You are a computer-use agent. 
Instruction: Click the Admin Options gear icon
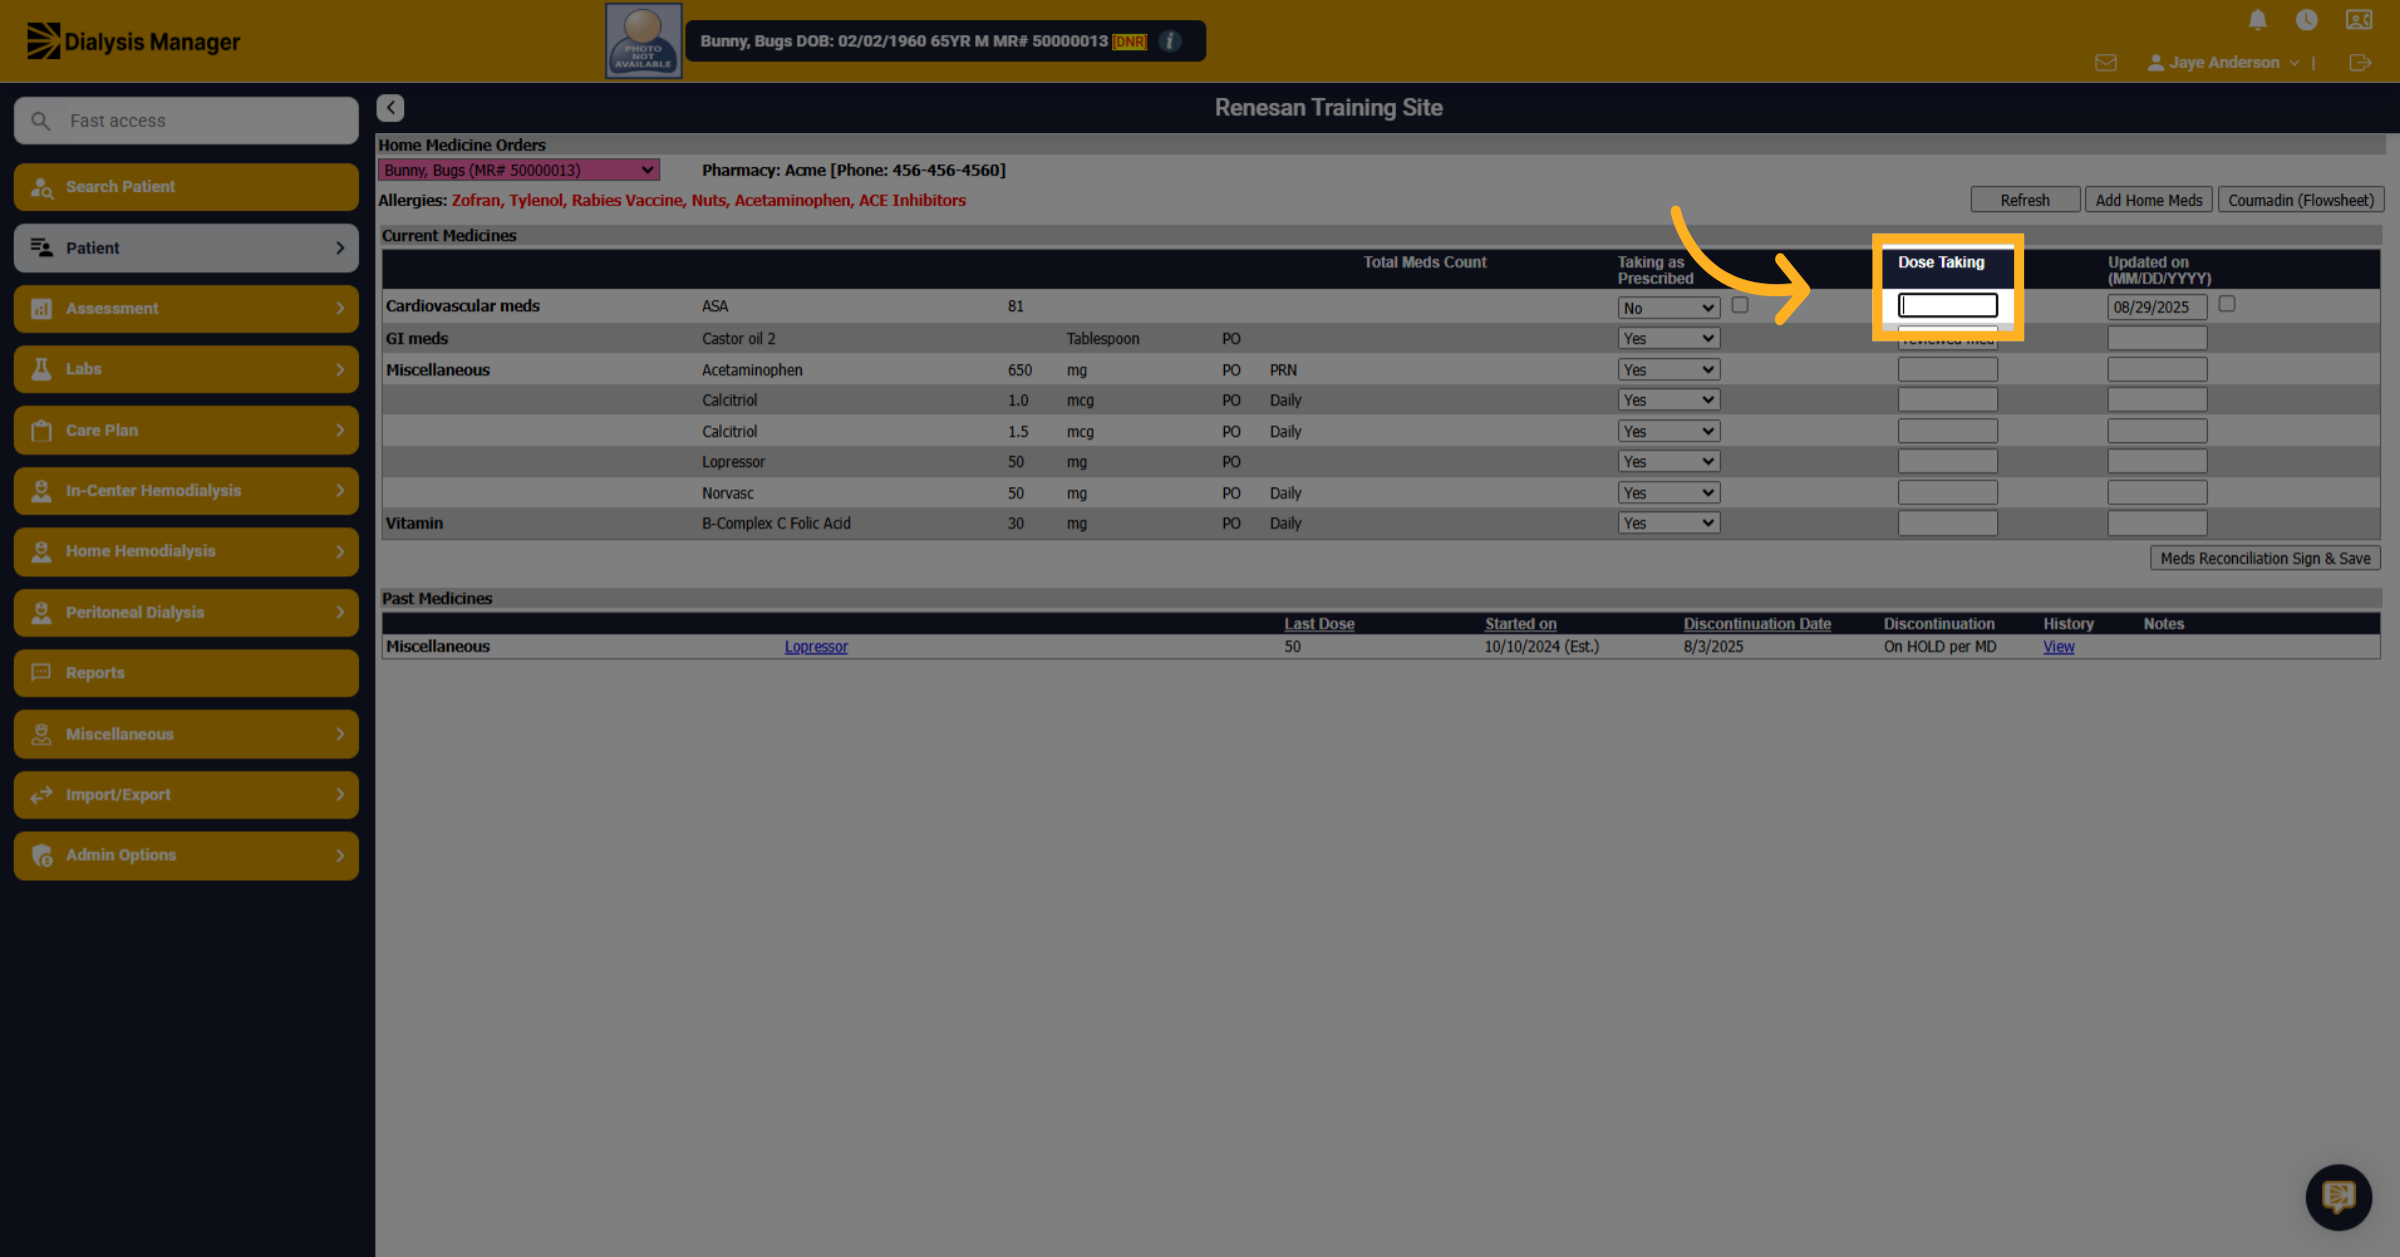(x=41, y=855)
